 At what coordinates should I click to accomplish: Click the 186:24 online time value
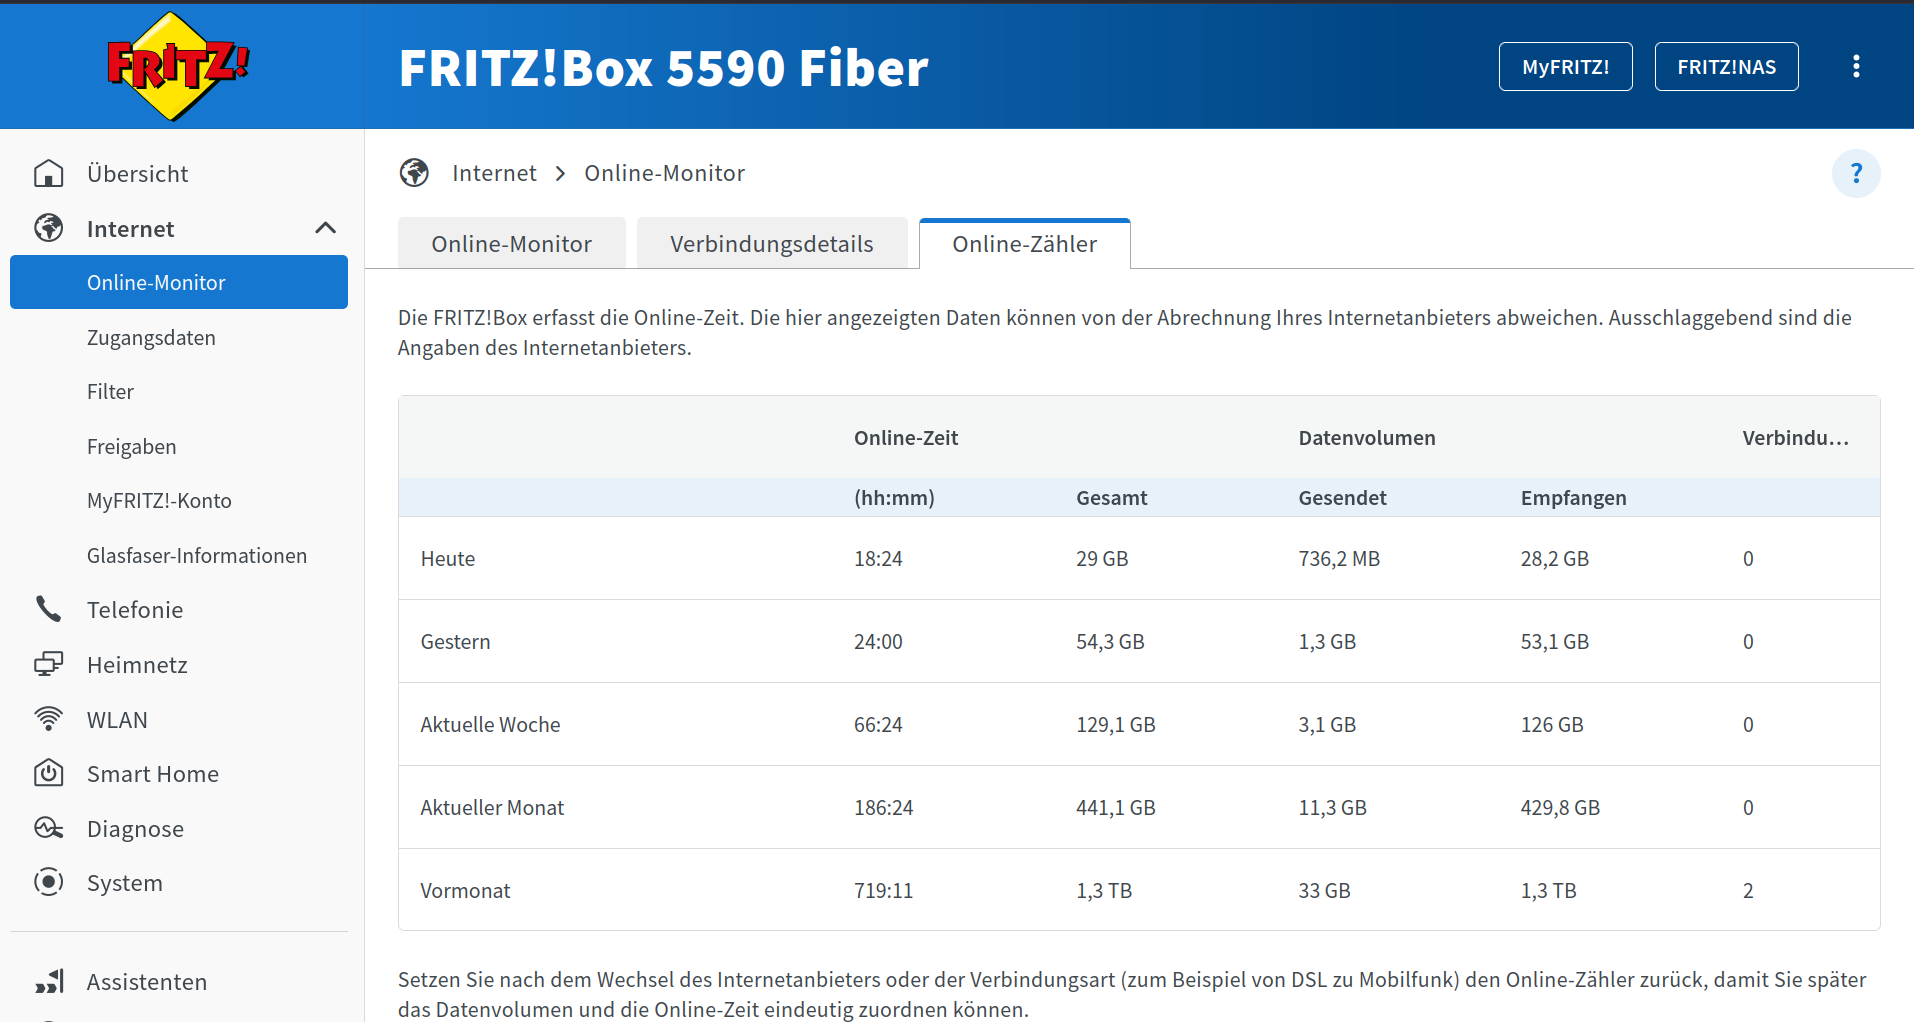(x=883, y=807)
